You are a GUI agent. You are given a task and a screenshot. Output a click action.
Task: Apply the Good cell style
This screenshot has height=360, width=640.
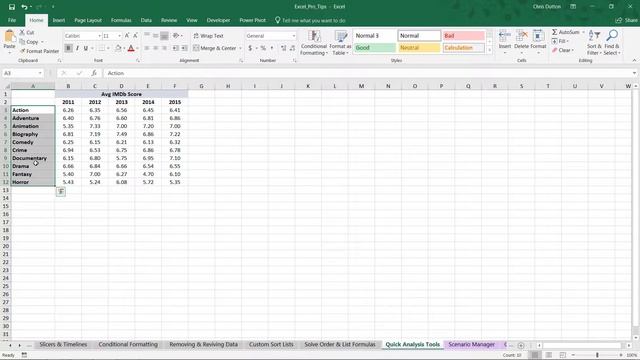click(375, 48)
